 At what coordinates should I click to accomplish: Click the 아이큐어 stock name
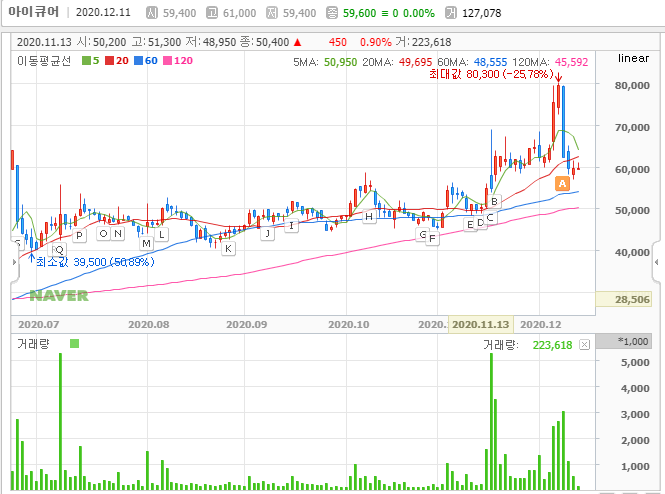[34, 11]
